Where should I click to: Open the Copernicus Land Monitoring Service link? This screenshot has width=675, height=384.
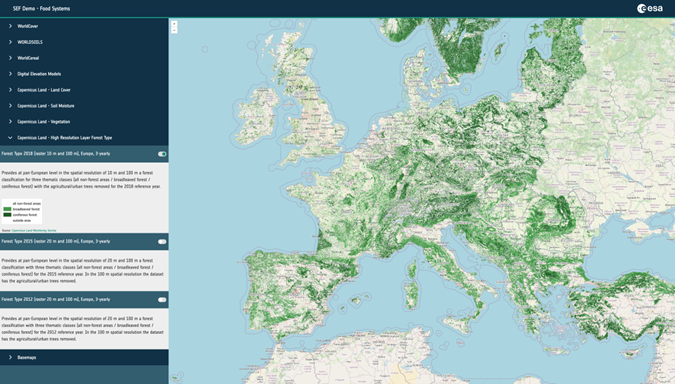34,230
